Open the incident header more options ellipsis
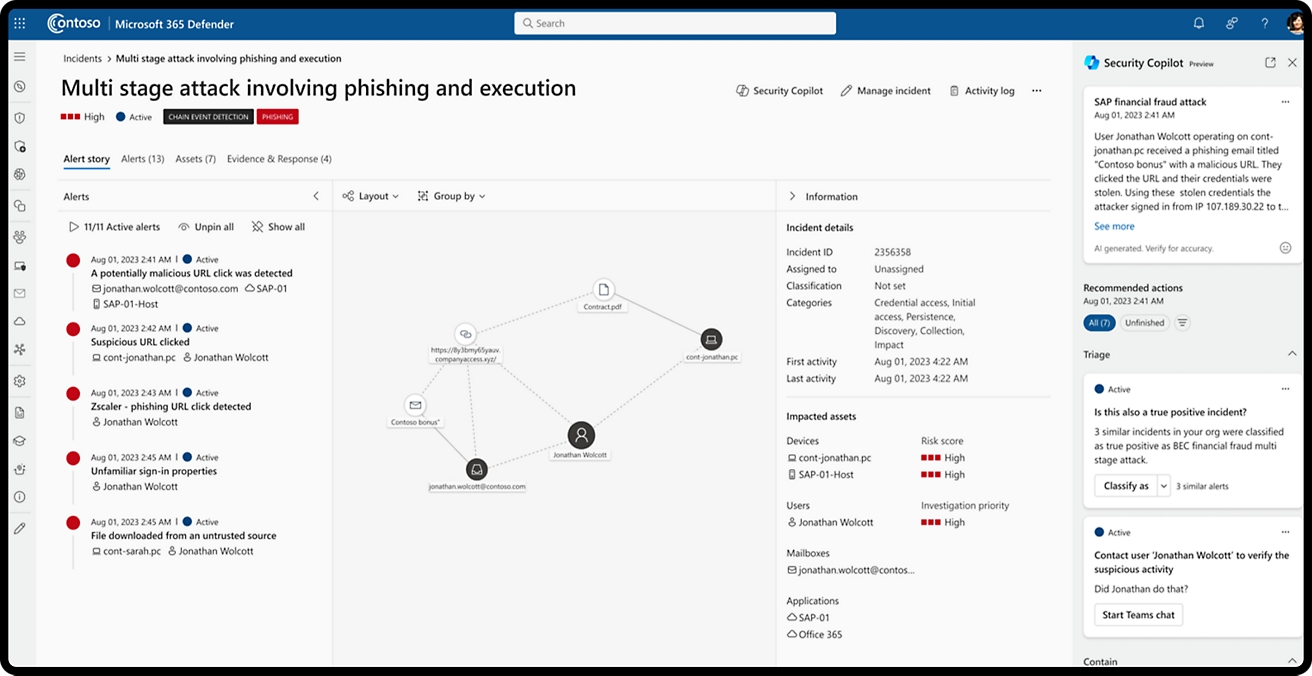1312x676 pixels. [x=1036, y=90]
